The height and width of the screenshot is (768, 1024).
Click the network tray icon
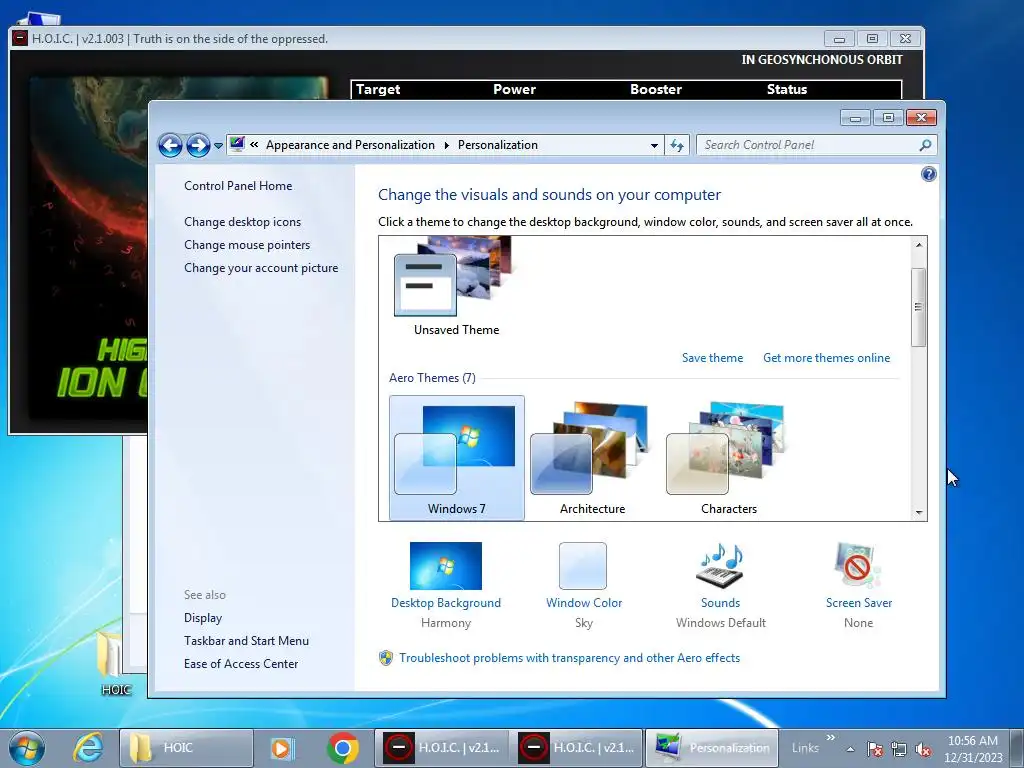pyautogui.click(x=899, y=749)
